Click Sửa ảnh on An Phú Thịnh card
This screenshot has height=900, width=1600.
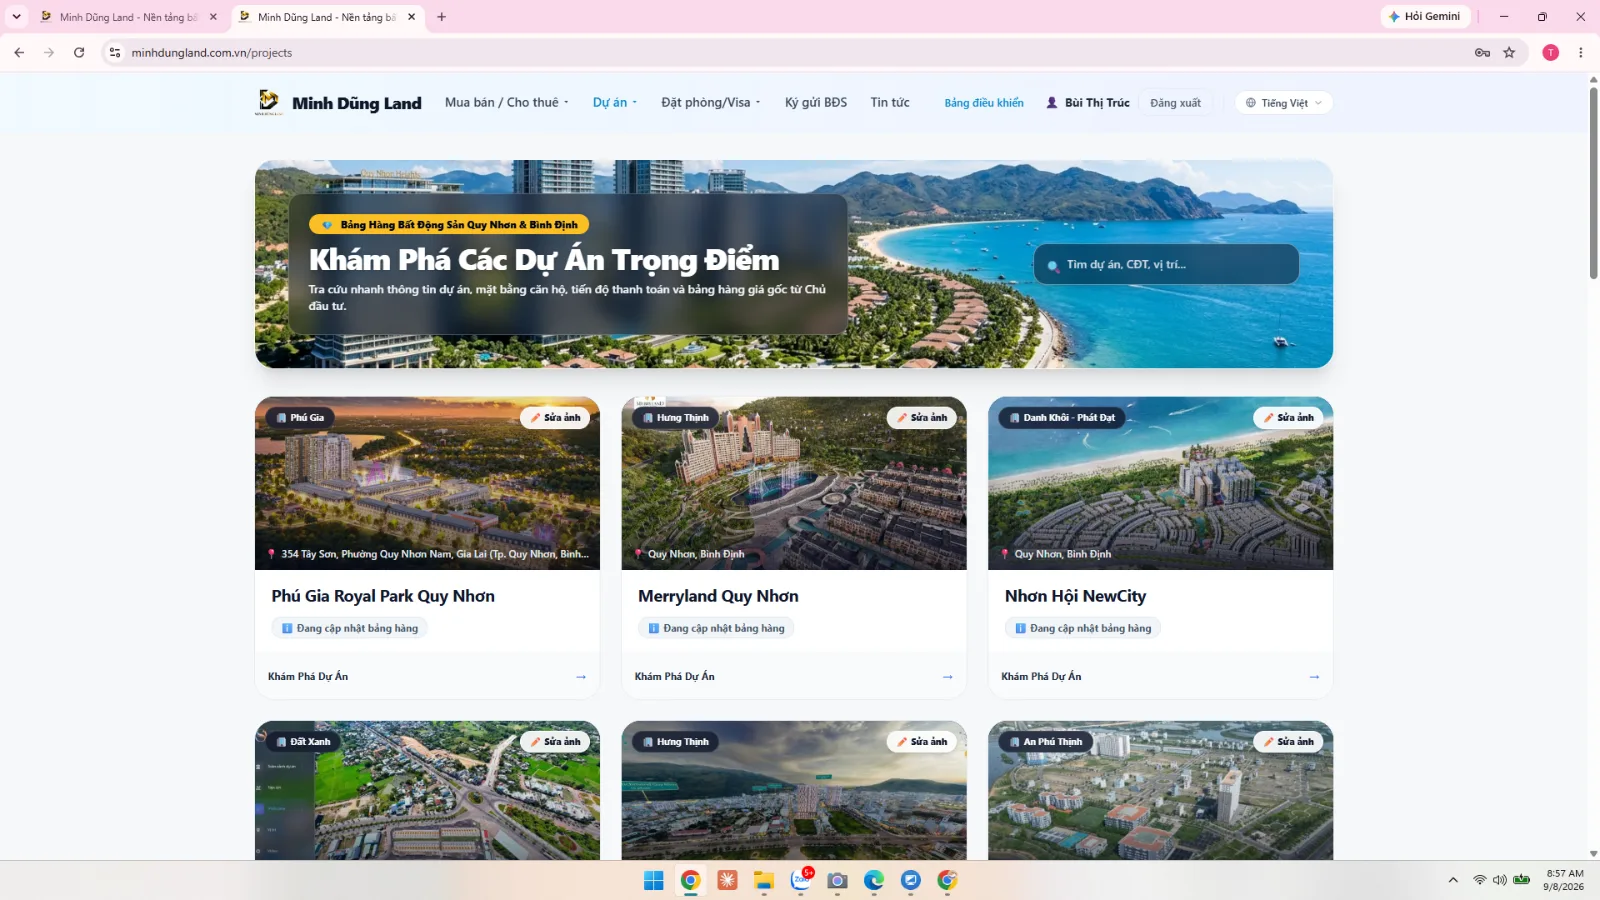pyautogui.click(x=1288, y=742)
